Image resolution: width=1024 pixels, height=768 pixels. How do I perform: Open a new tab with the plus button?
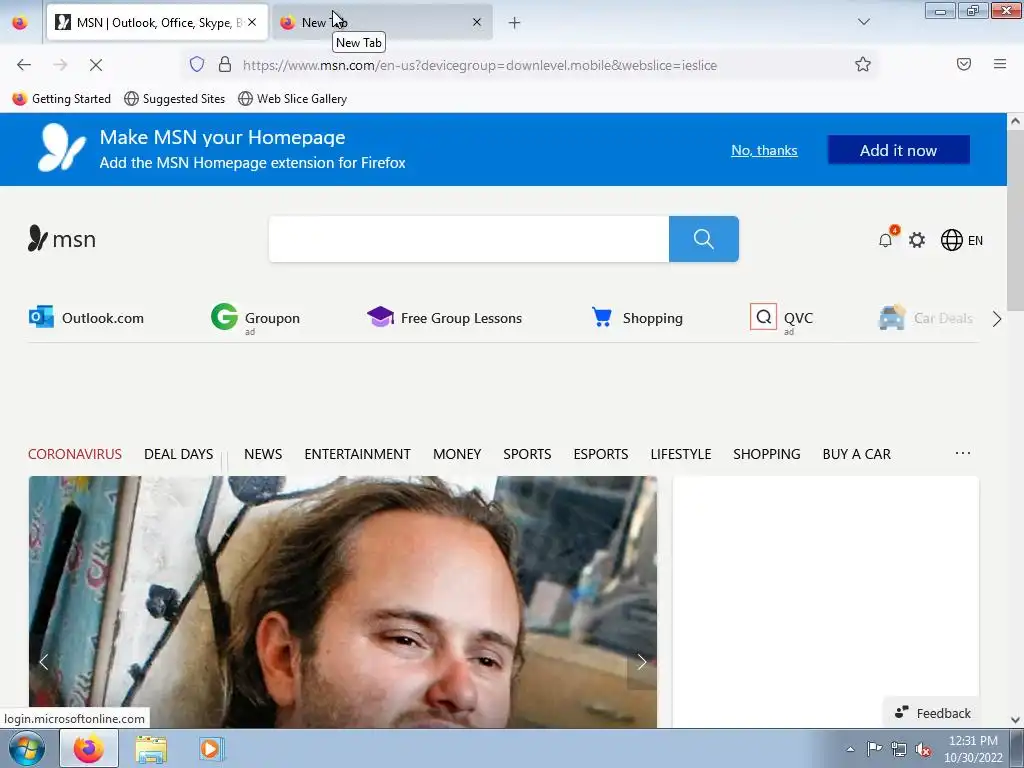coord(515,23)
